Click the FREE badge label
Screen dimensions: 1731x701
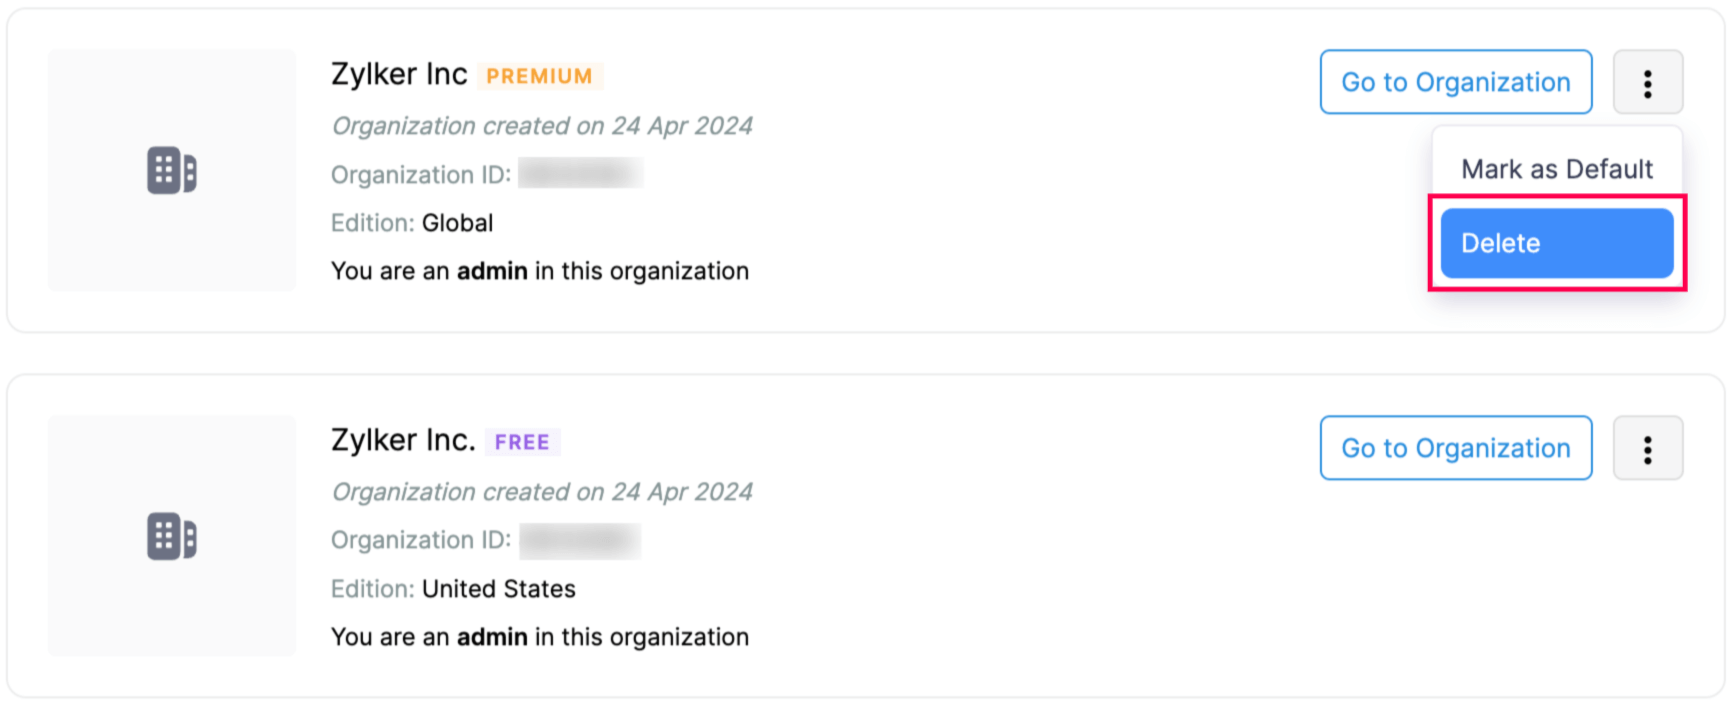[522, 442]
